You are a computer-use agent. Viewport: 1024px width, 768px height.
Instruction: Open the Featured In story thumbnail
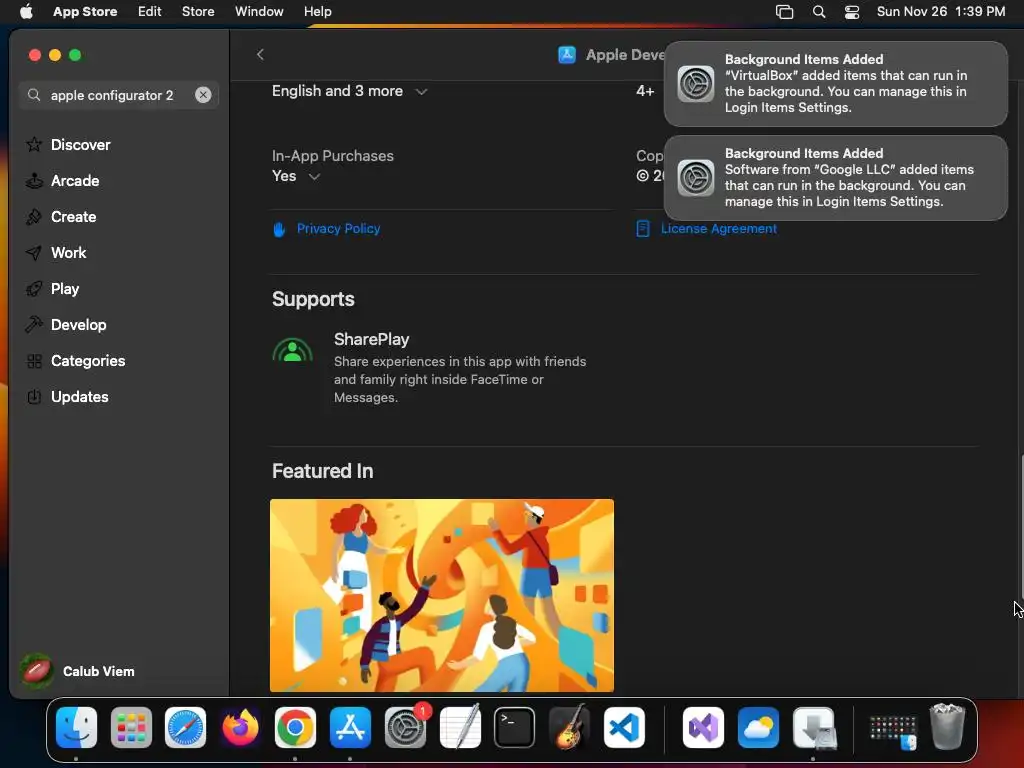441,595
